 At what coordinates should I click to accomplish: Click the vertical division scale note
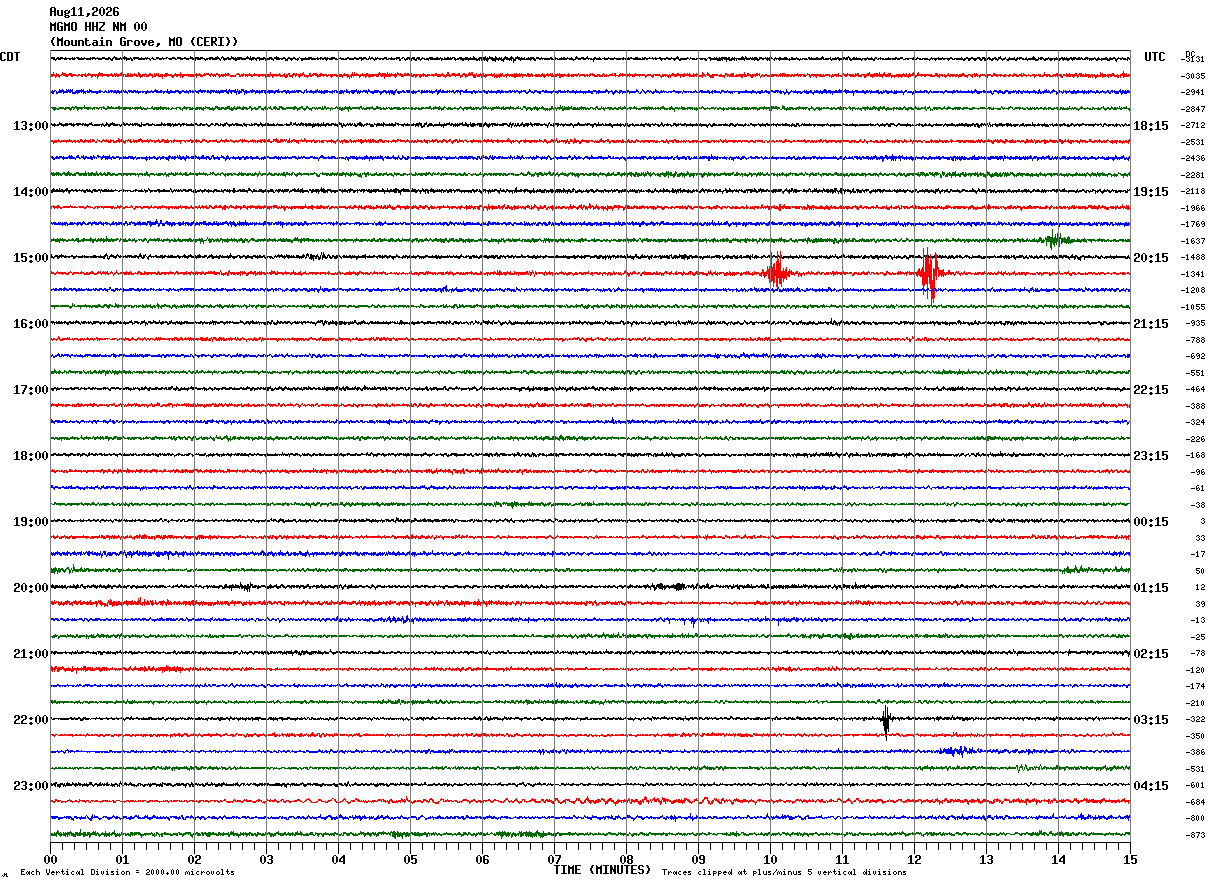tap(127, 872)
